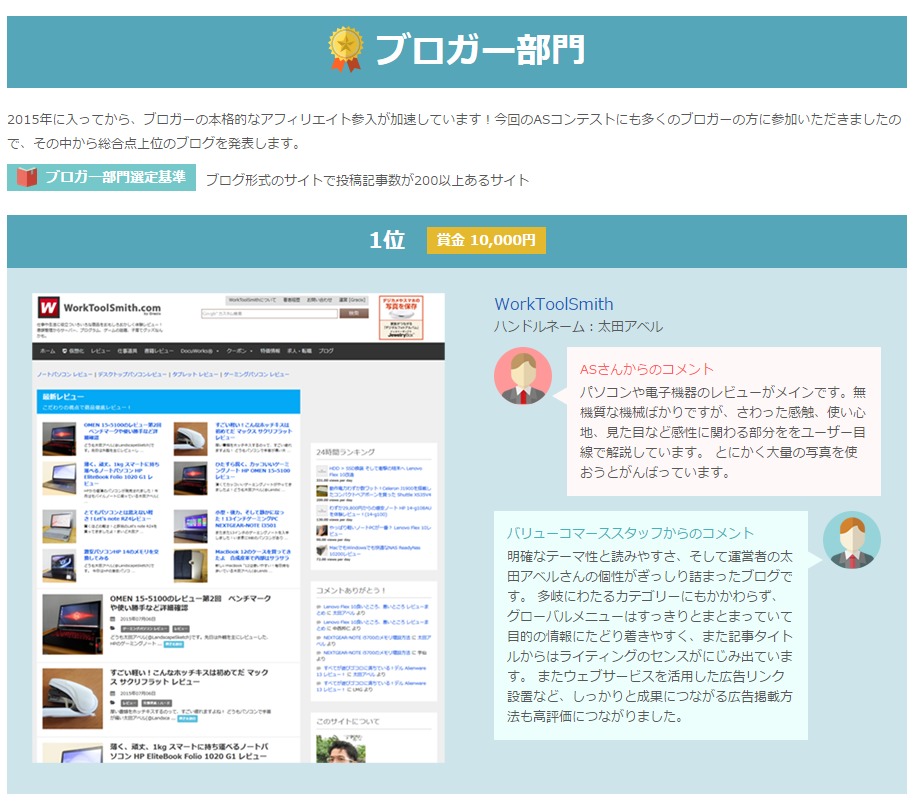
Task: Click the OMEN 15-5100 review article title
Action: click(190, 603)
